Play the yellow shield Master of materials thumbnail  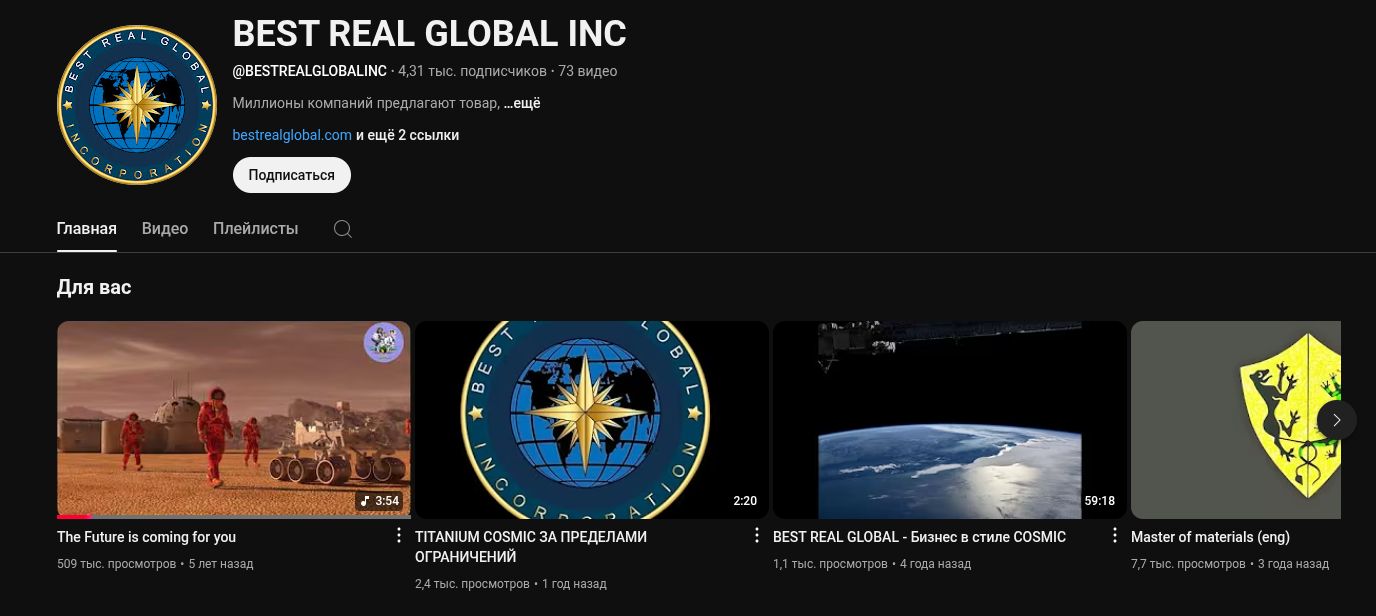(x=1236, y=420)
